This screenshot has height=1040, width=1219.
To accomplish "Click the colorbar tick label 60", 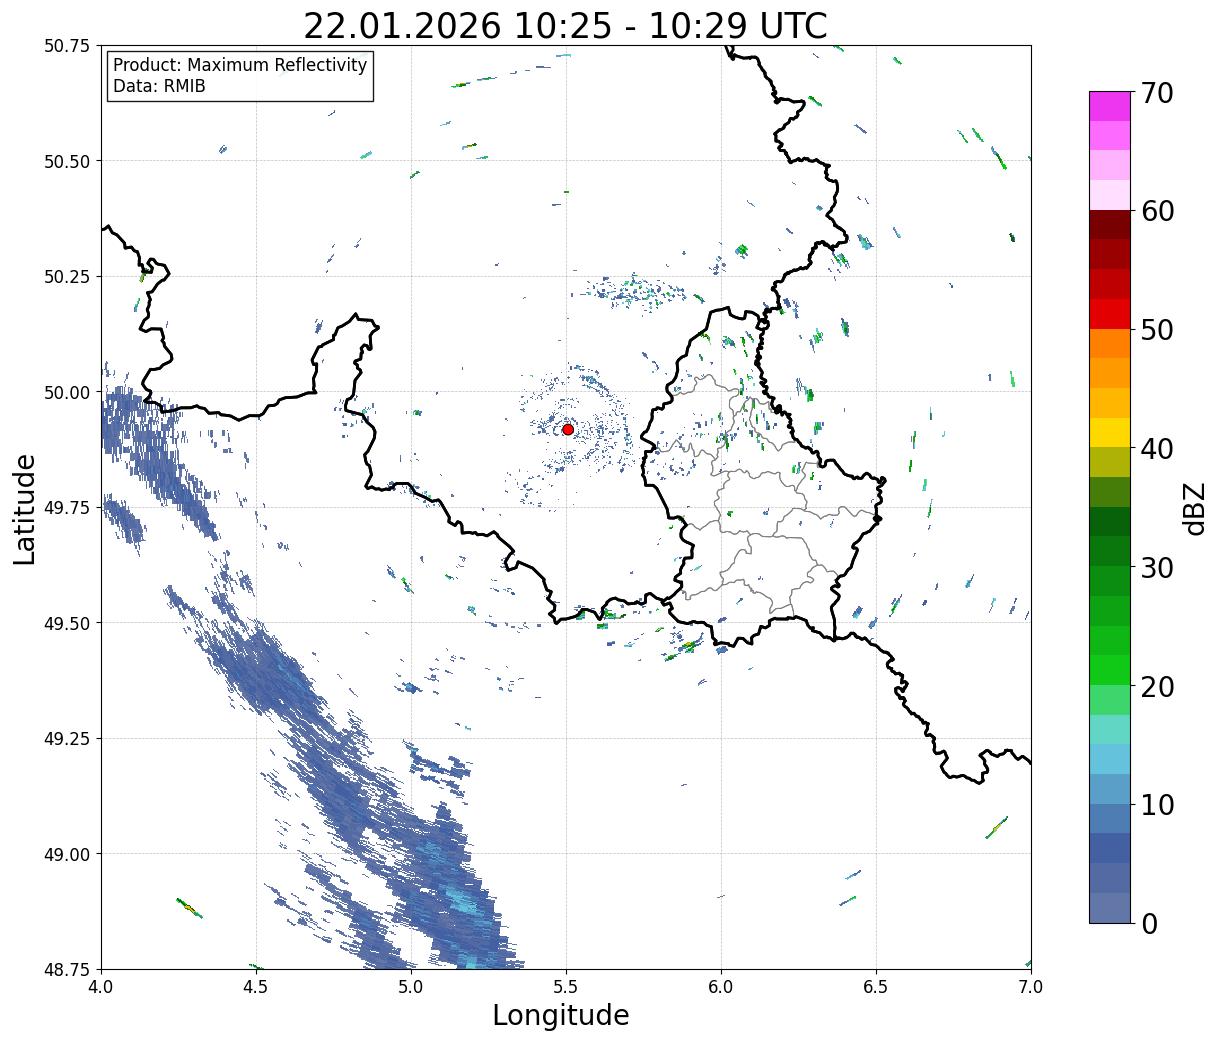I will [x=1156, y=211].
